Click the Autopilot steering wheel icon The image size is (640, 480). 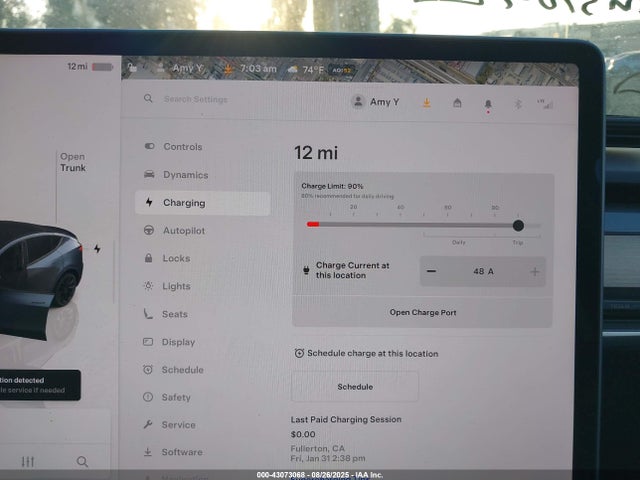[x=149, y=230]
